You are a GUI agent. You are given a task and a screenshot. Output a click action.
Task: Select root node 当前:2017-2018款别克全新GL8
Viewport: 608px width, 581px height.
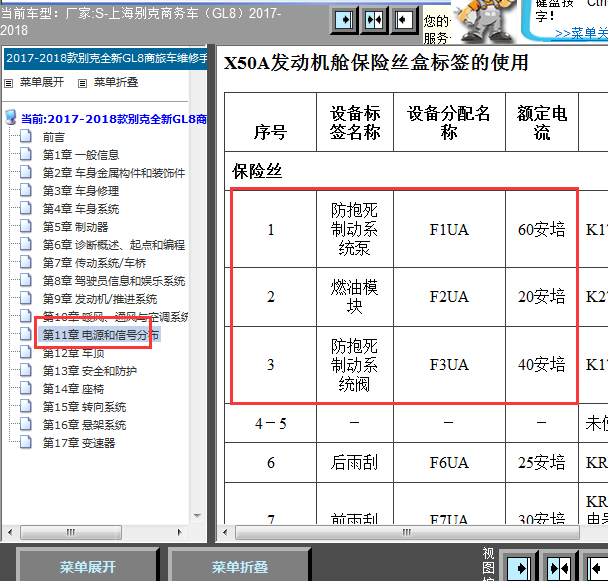pos(114,119)
